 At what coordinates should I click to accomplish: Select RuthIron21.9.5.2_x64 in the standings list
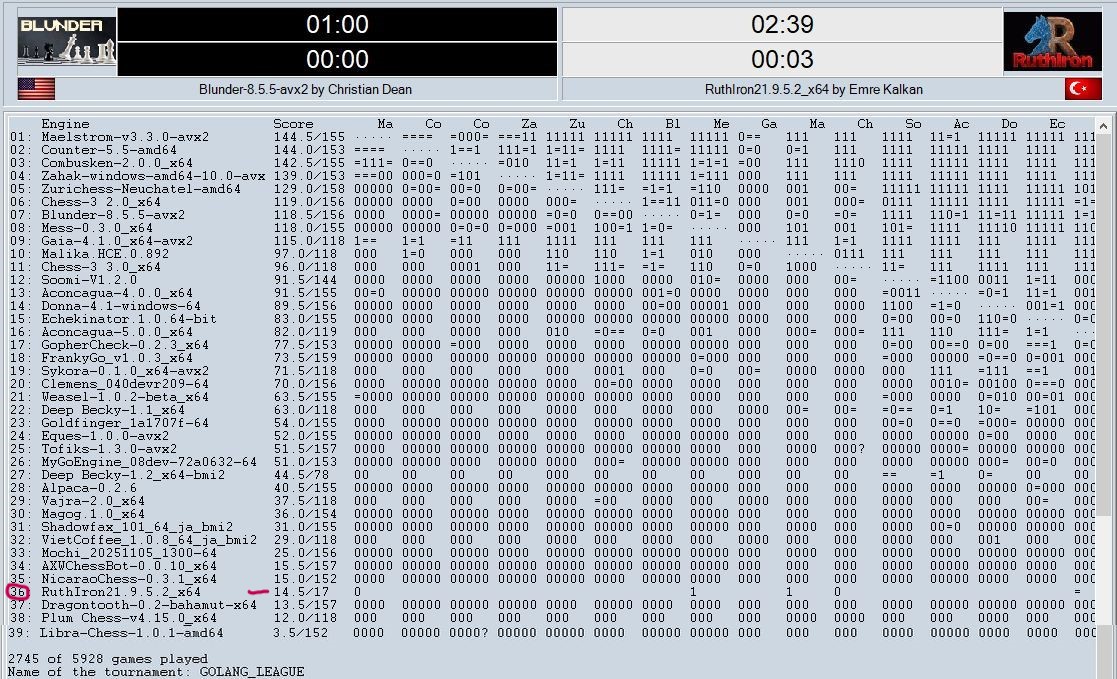552,592
